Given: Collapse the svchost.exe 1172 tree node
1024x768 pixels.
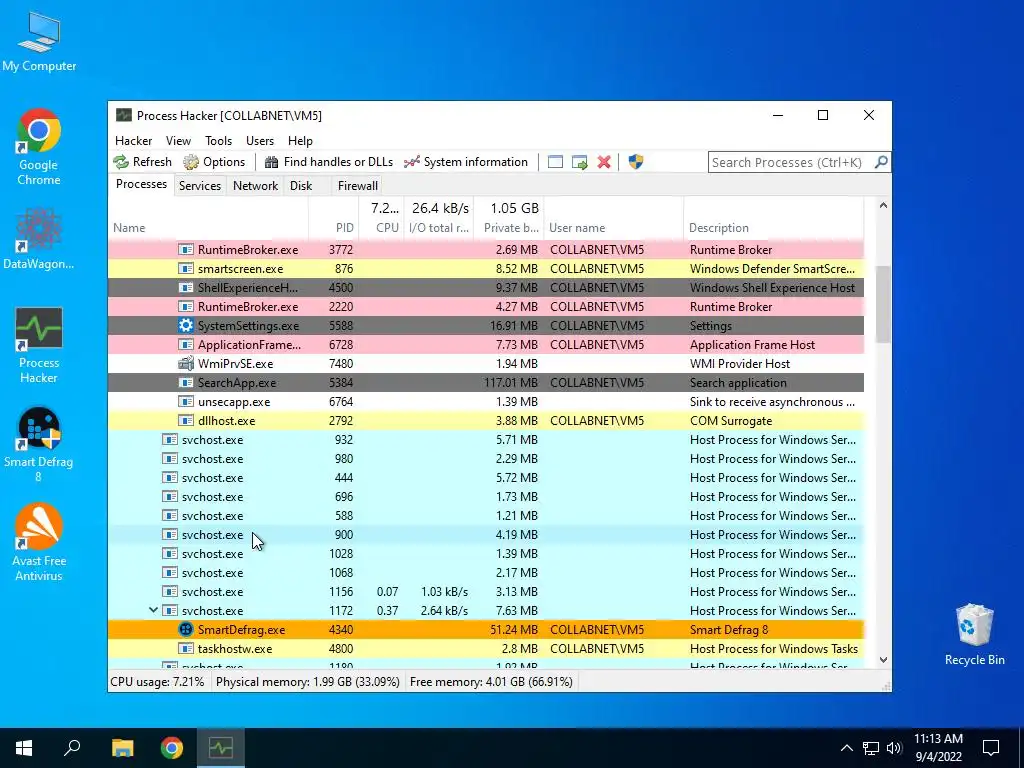Looking at the screenshot, I should click(153, 610).
